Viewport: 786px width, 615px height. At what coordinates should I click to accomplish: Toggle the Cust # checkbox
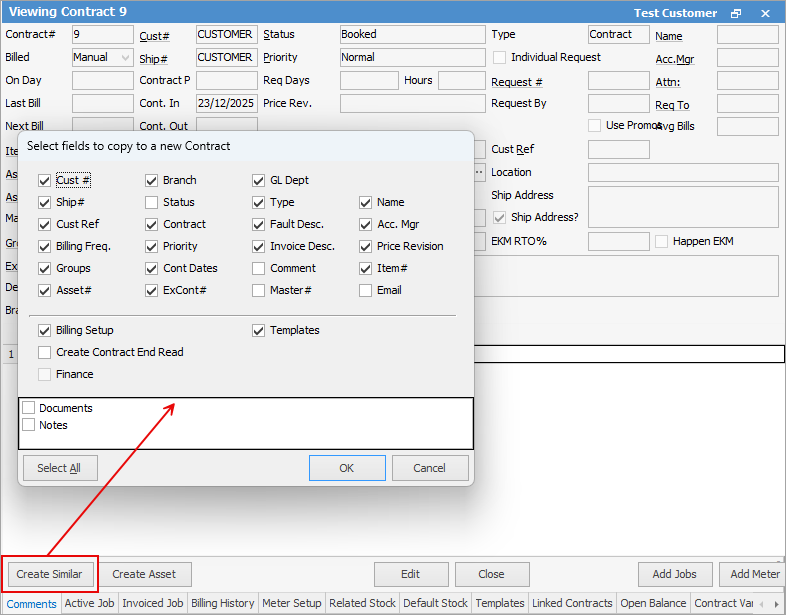[45, 180]
